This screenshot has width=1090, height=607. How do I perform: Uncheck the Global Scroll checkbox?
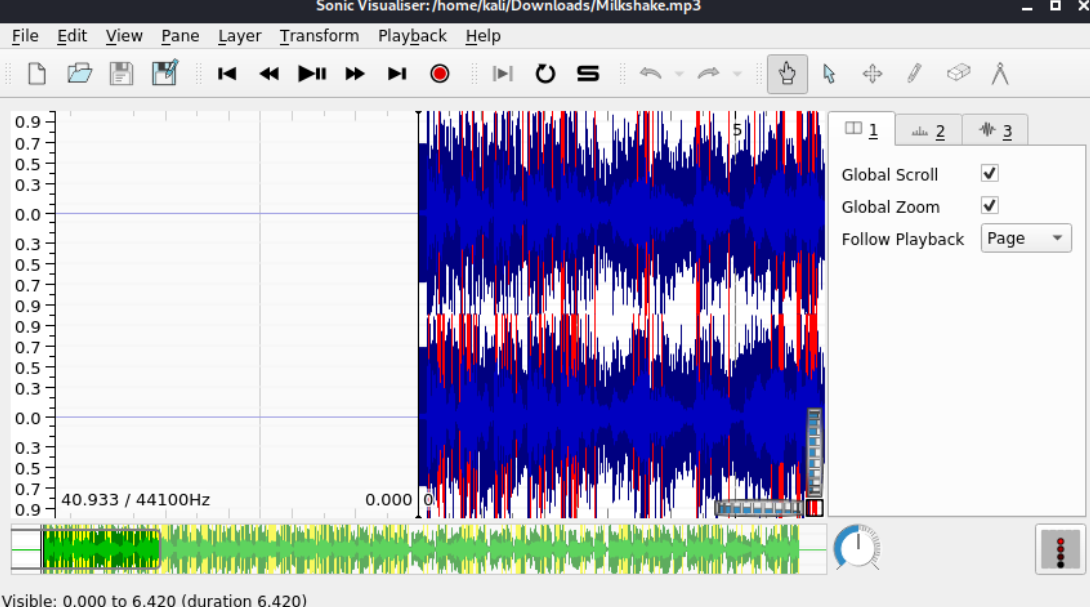990,173
